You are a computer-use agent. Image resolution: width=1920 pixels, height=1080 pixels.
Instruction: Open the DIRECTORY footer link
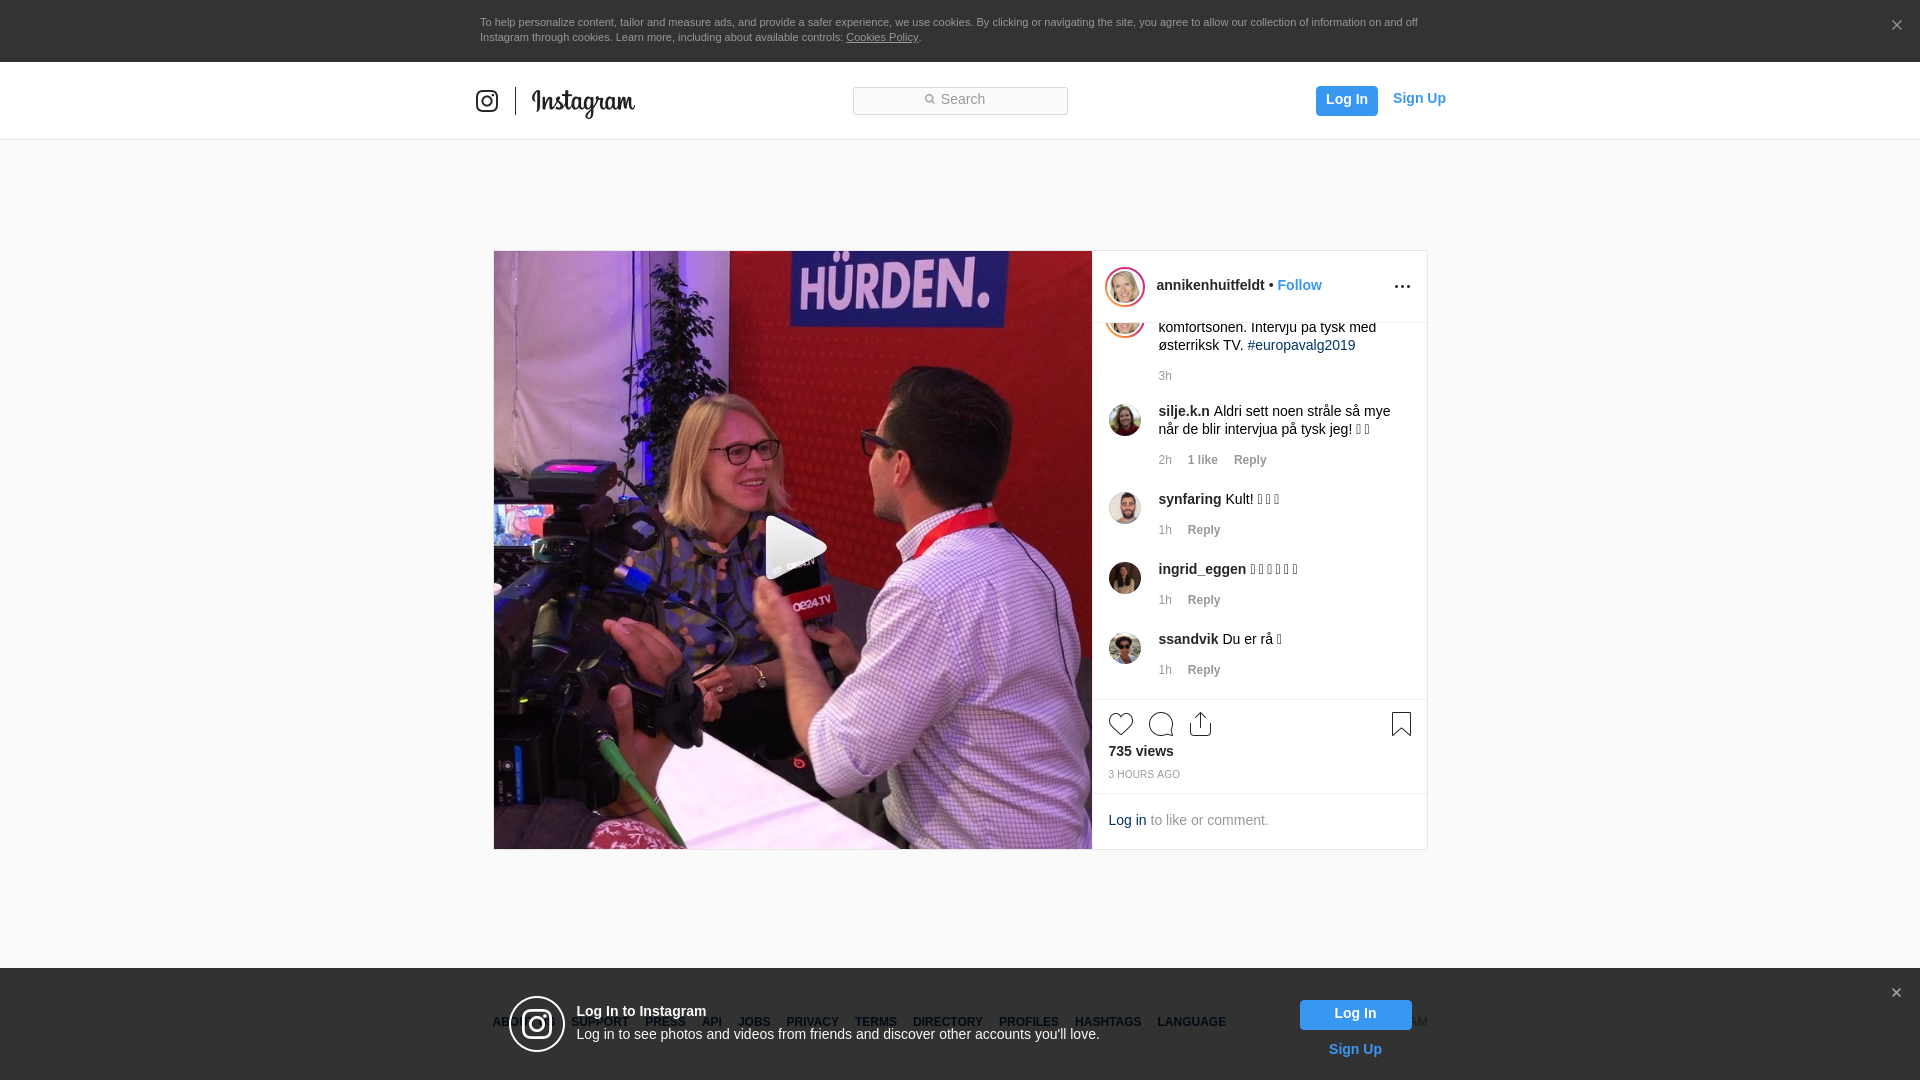pos(948,1022)
